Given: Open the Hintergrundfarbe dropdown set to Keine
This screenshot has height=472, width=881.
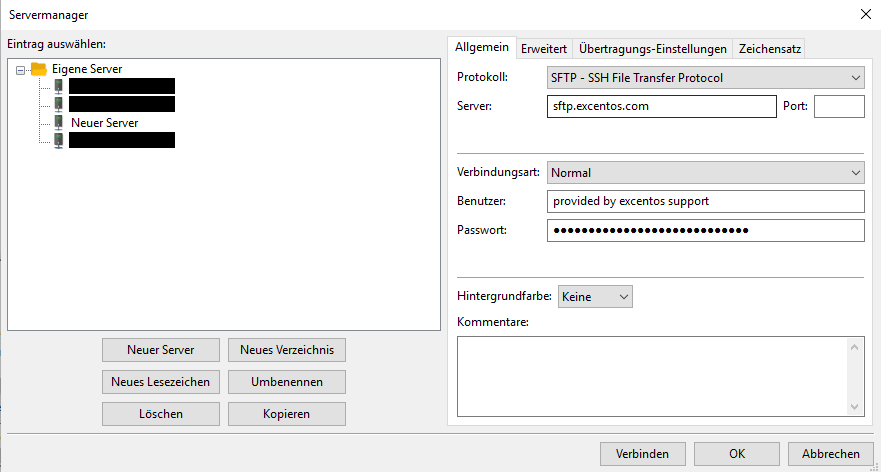Looking at the screenshot, I should [595, 297].
